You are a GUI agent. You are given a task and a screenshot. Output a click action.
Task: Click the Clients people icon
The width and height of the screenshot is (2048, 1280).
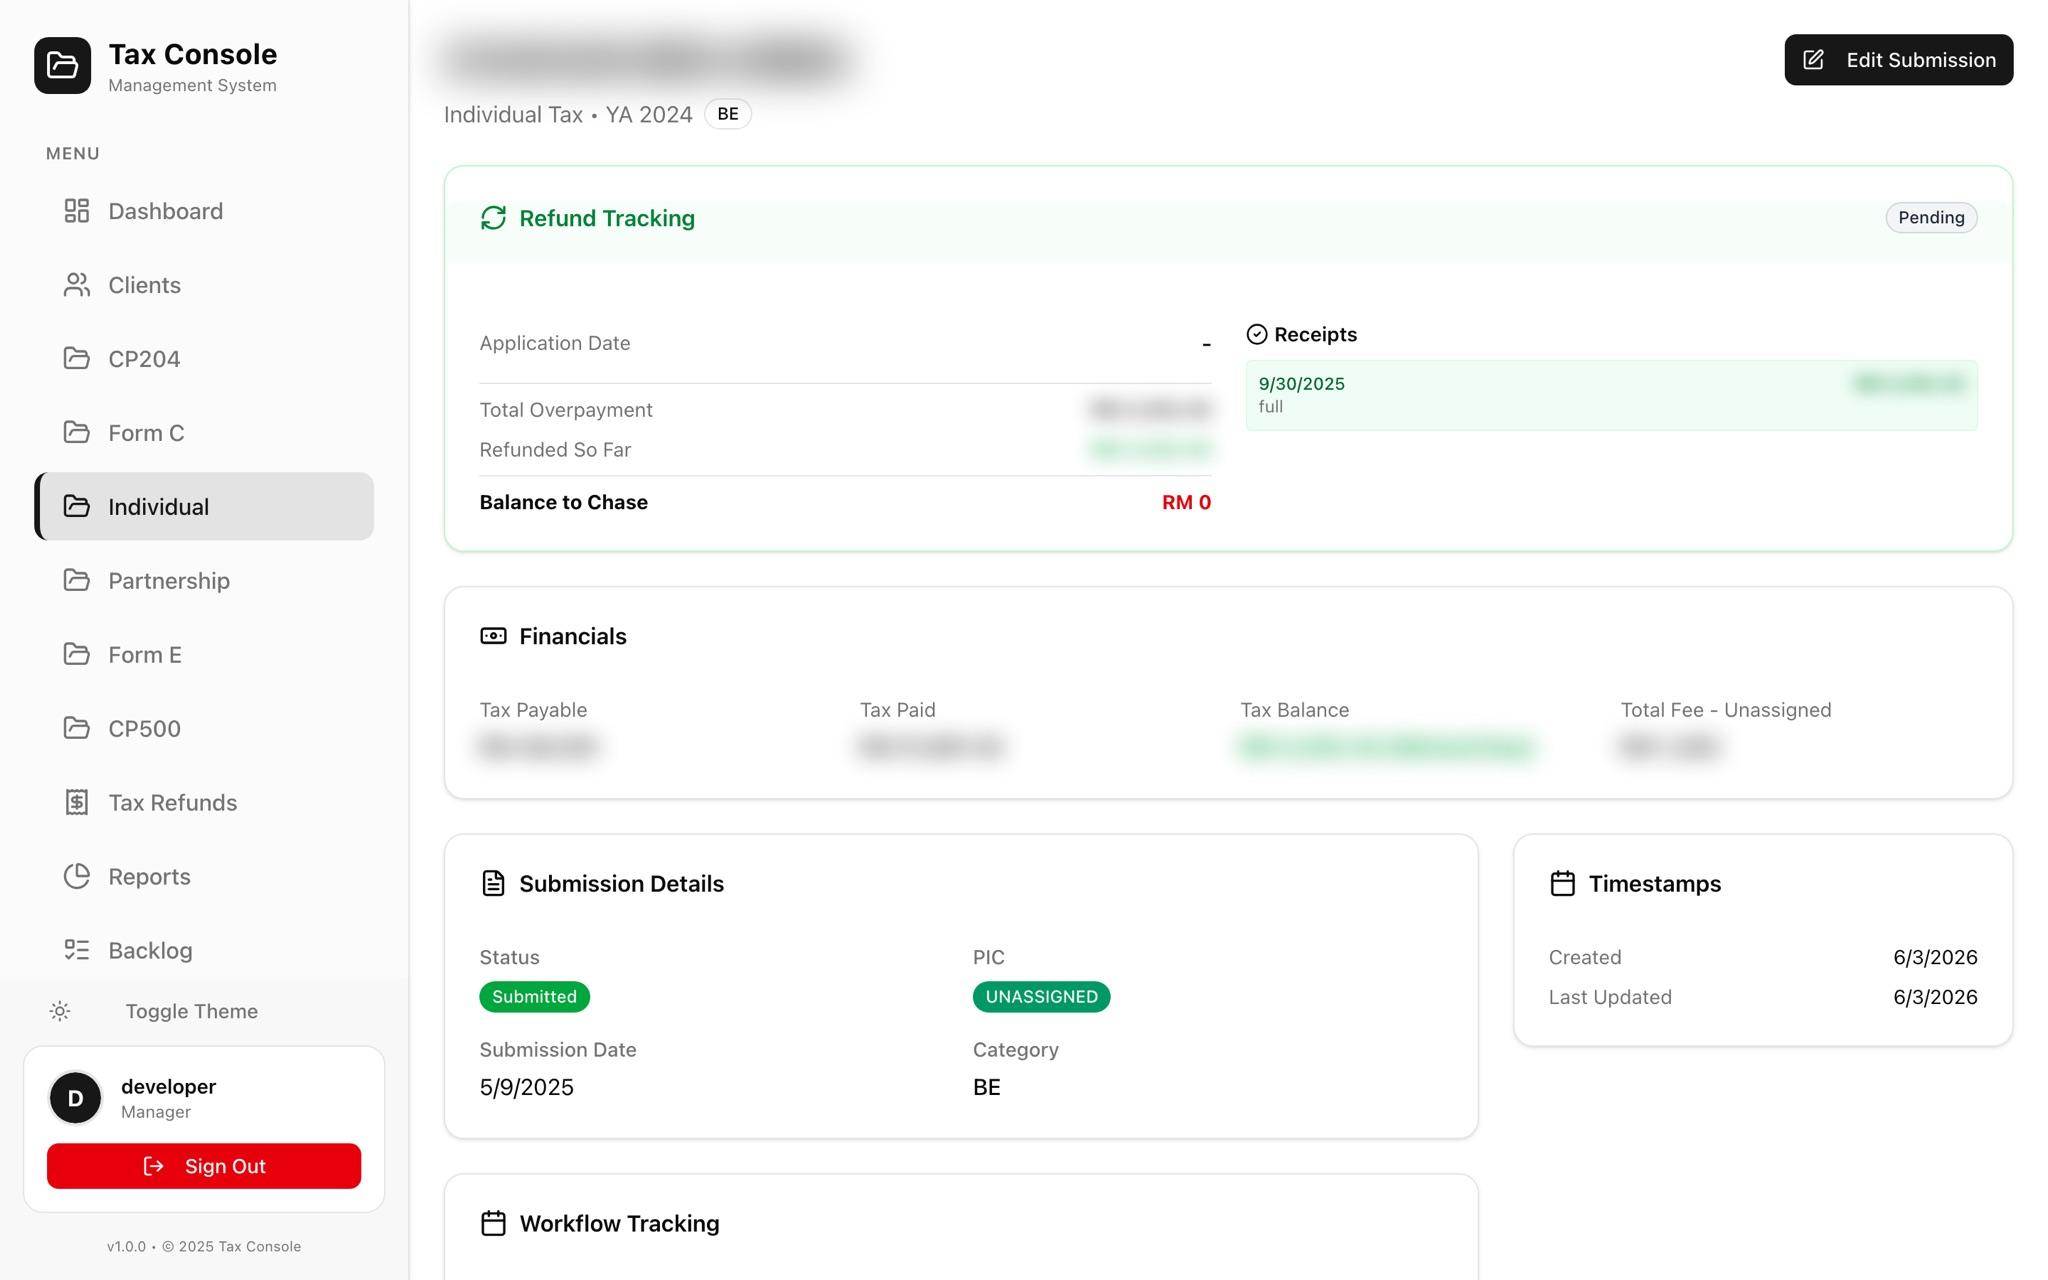(77, 285)
